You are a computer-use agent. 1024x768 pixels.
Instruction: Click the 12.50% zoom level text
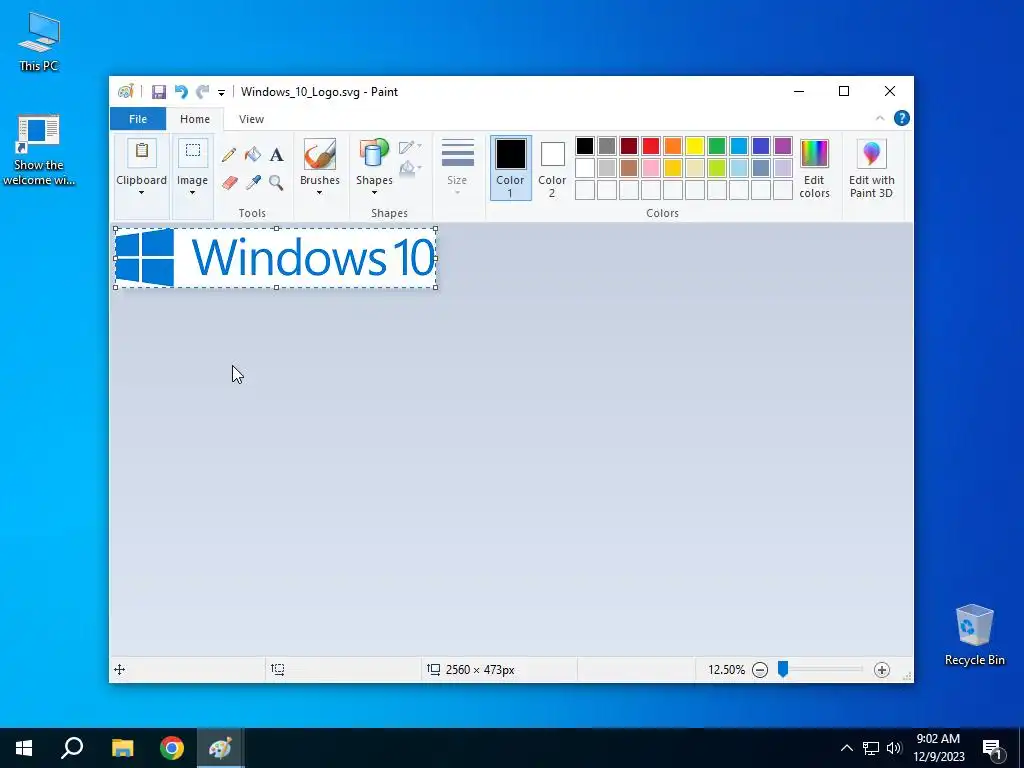pyautogui.click(x=726, y=670)
